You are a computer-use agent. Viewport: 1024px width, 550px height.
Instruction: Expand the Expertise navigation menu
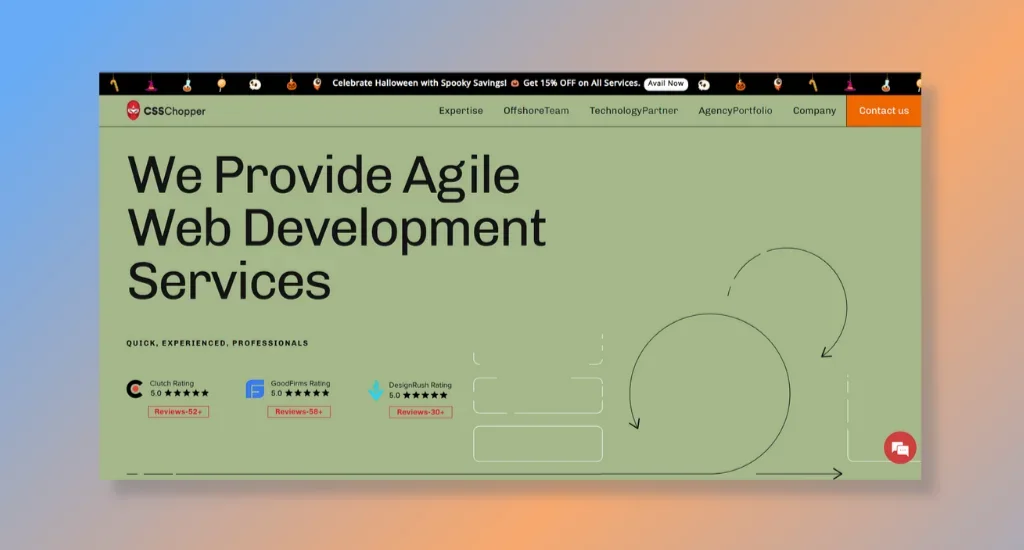click(x=460, y=111)
